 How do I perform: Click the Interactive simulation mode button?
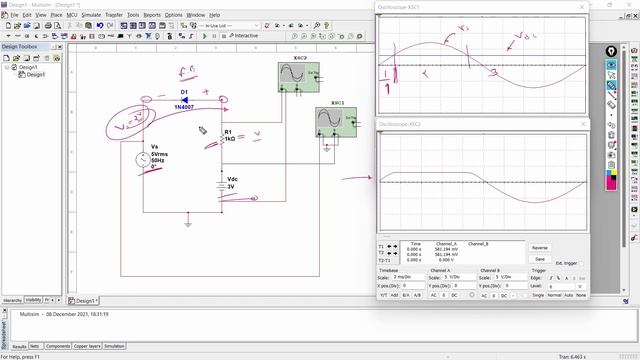(x=244, y=36)
